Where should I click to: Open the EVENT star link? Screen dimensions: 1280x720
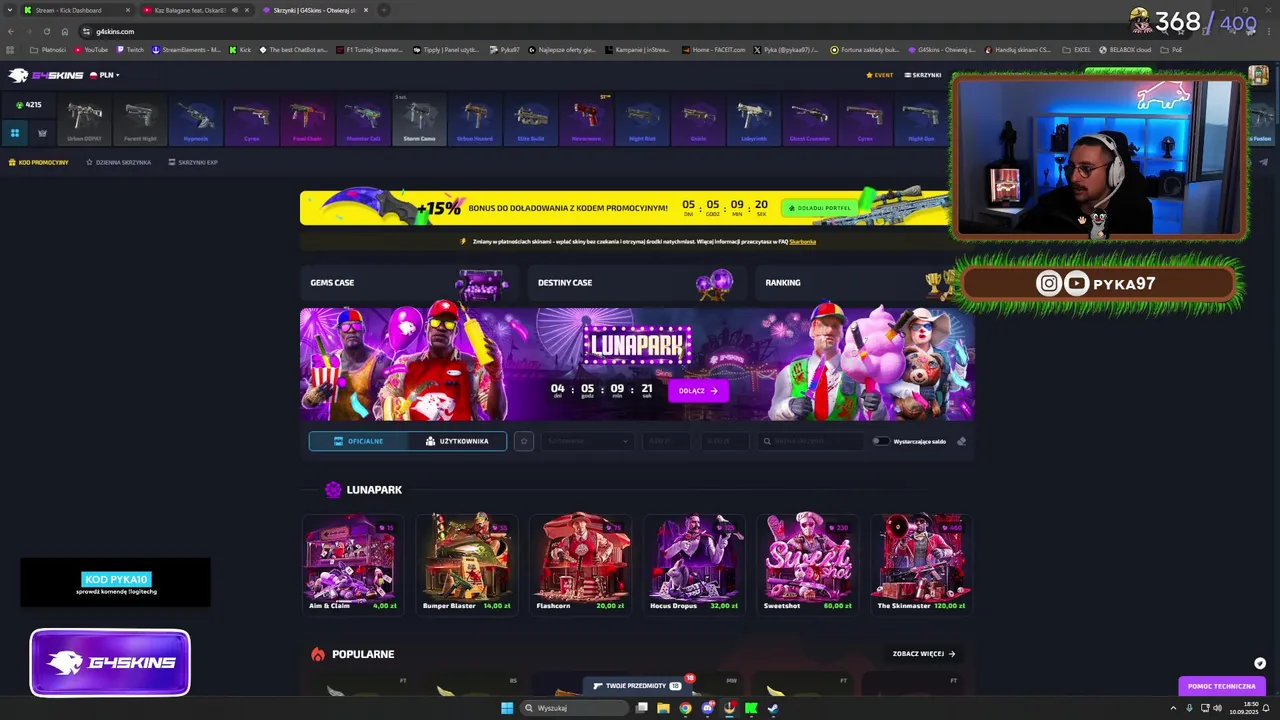pos(880,75)
